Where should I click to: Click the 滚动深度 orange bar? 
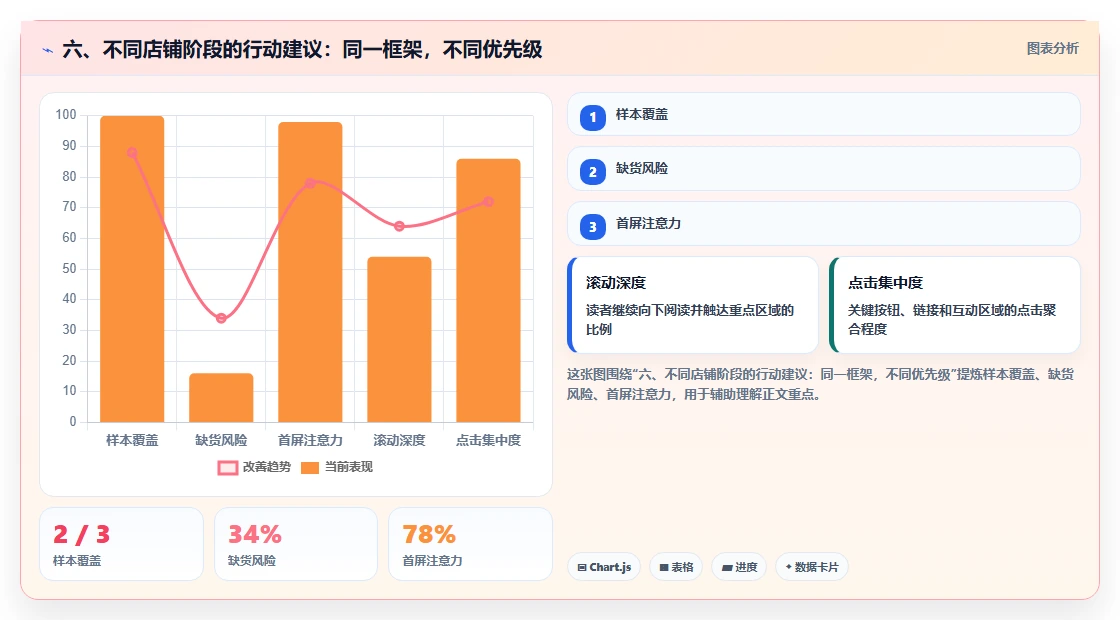click(x=399, y=339)
